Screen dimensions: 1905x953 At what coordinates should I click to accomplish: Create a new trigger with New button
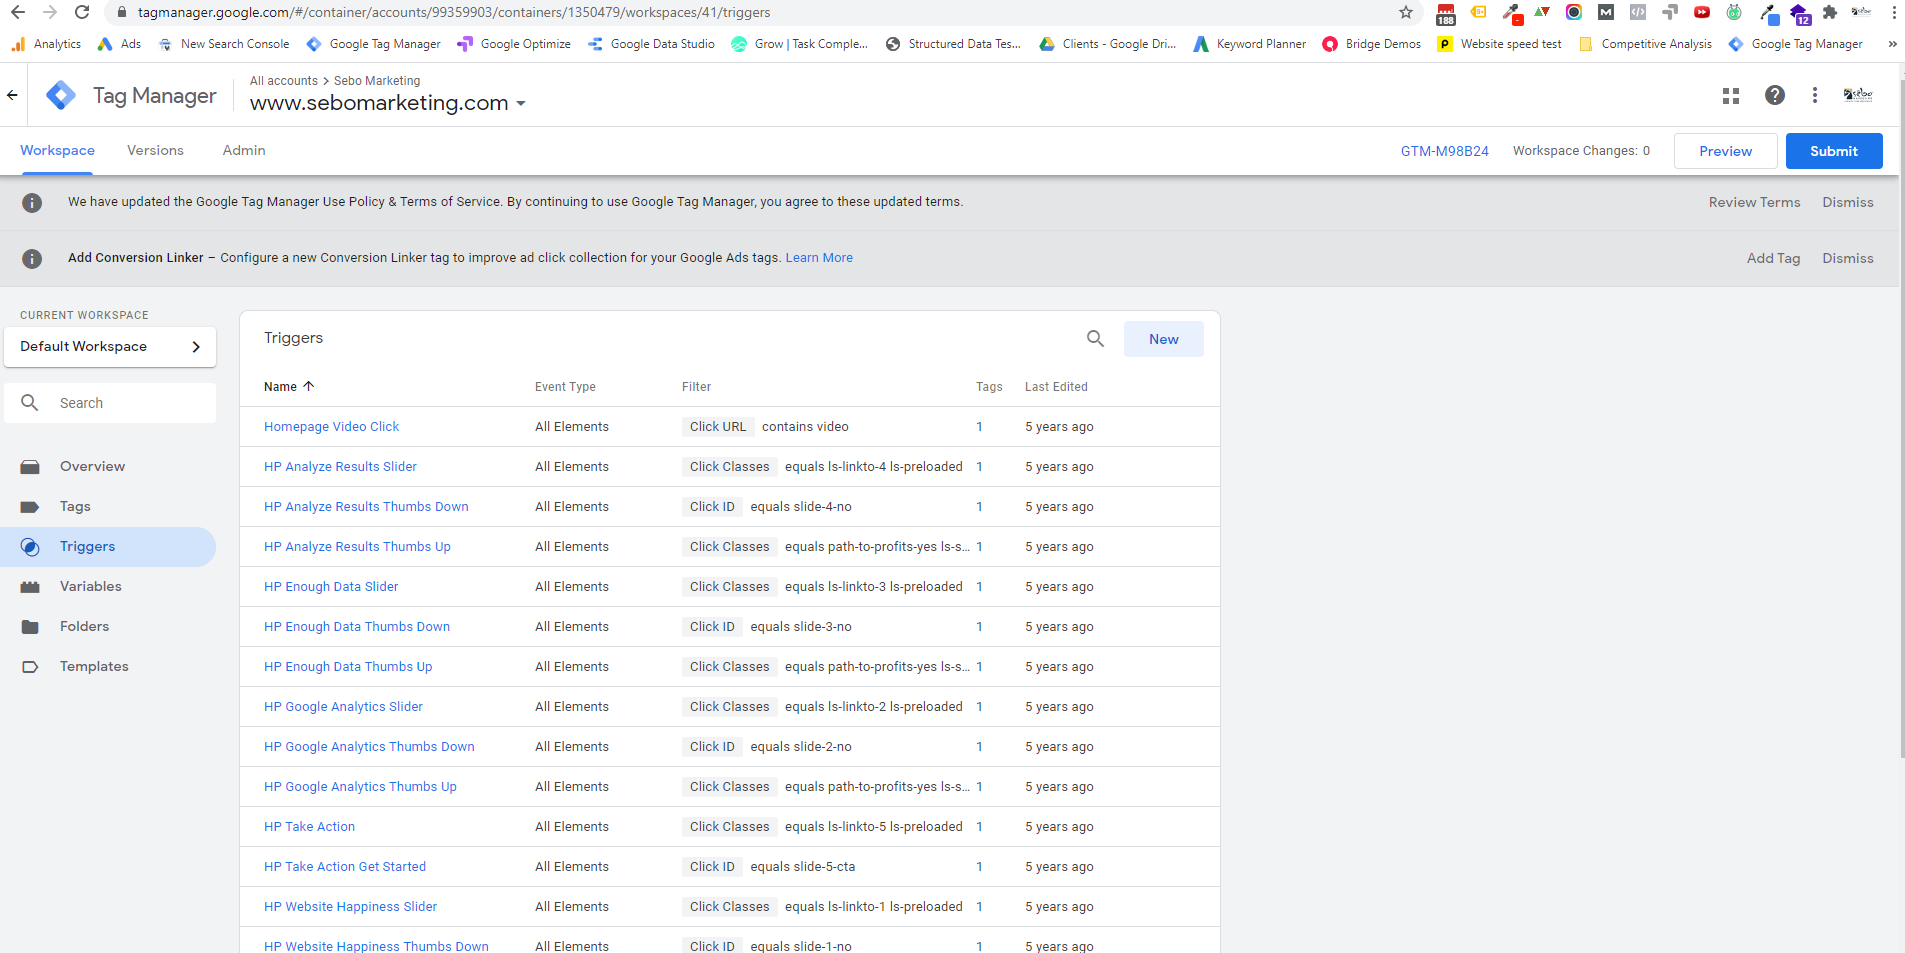pos(1163,339)
